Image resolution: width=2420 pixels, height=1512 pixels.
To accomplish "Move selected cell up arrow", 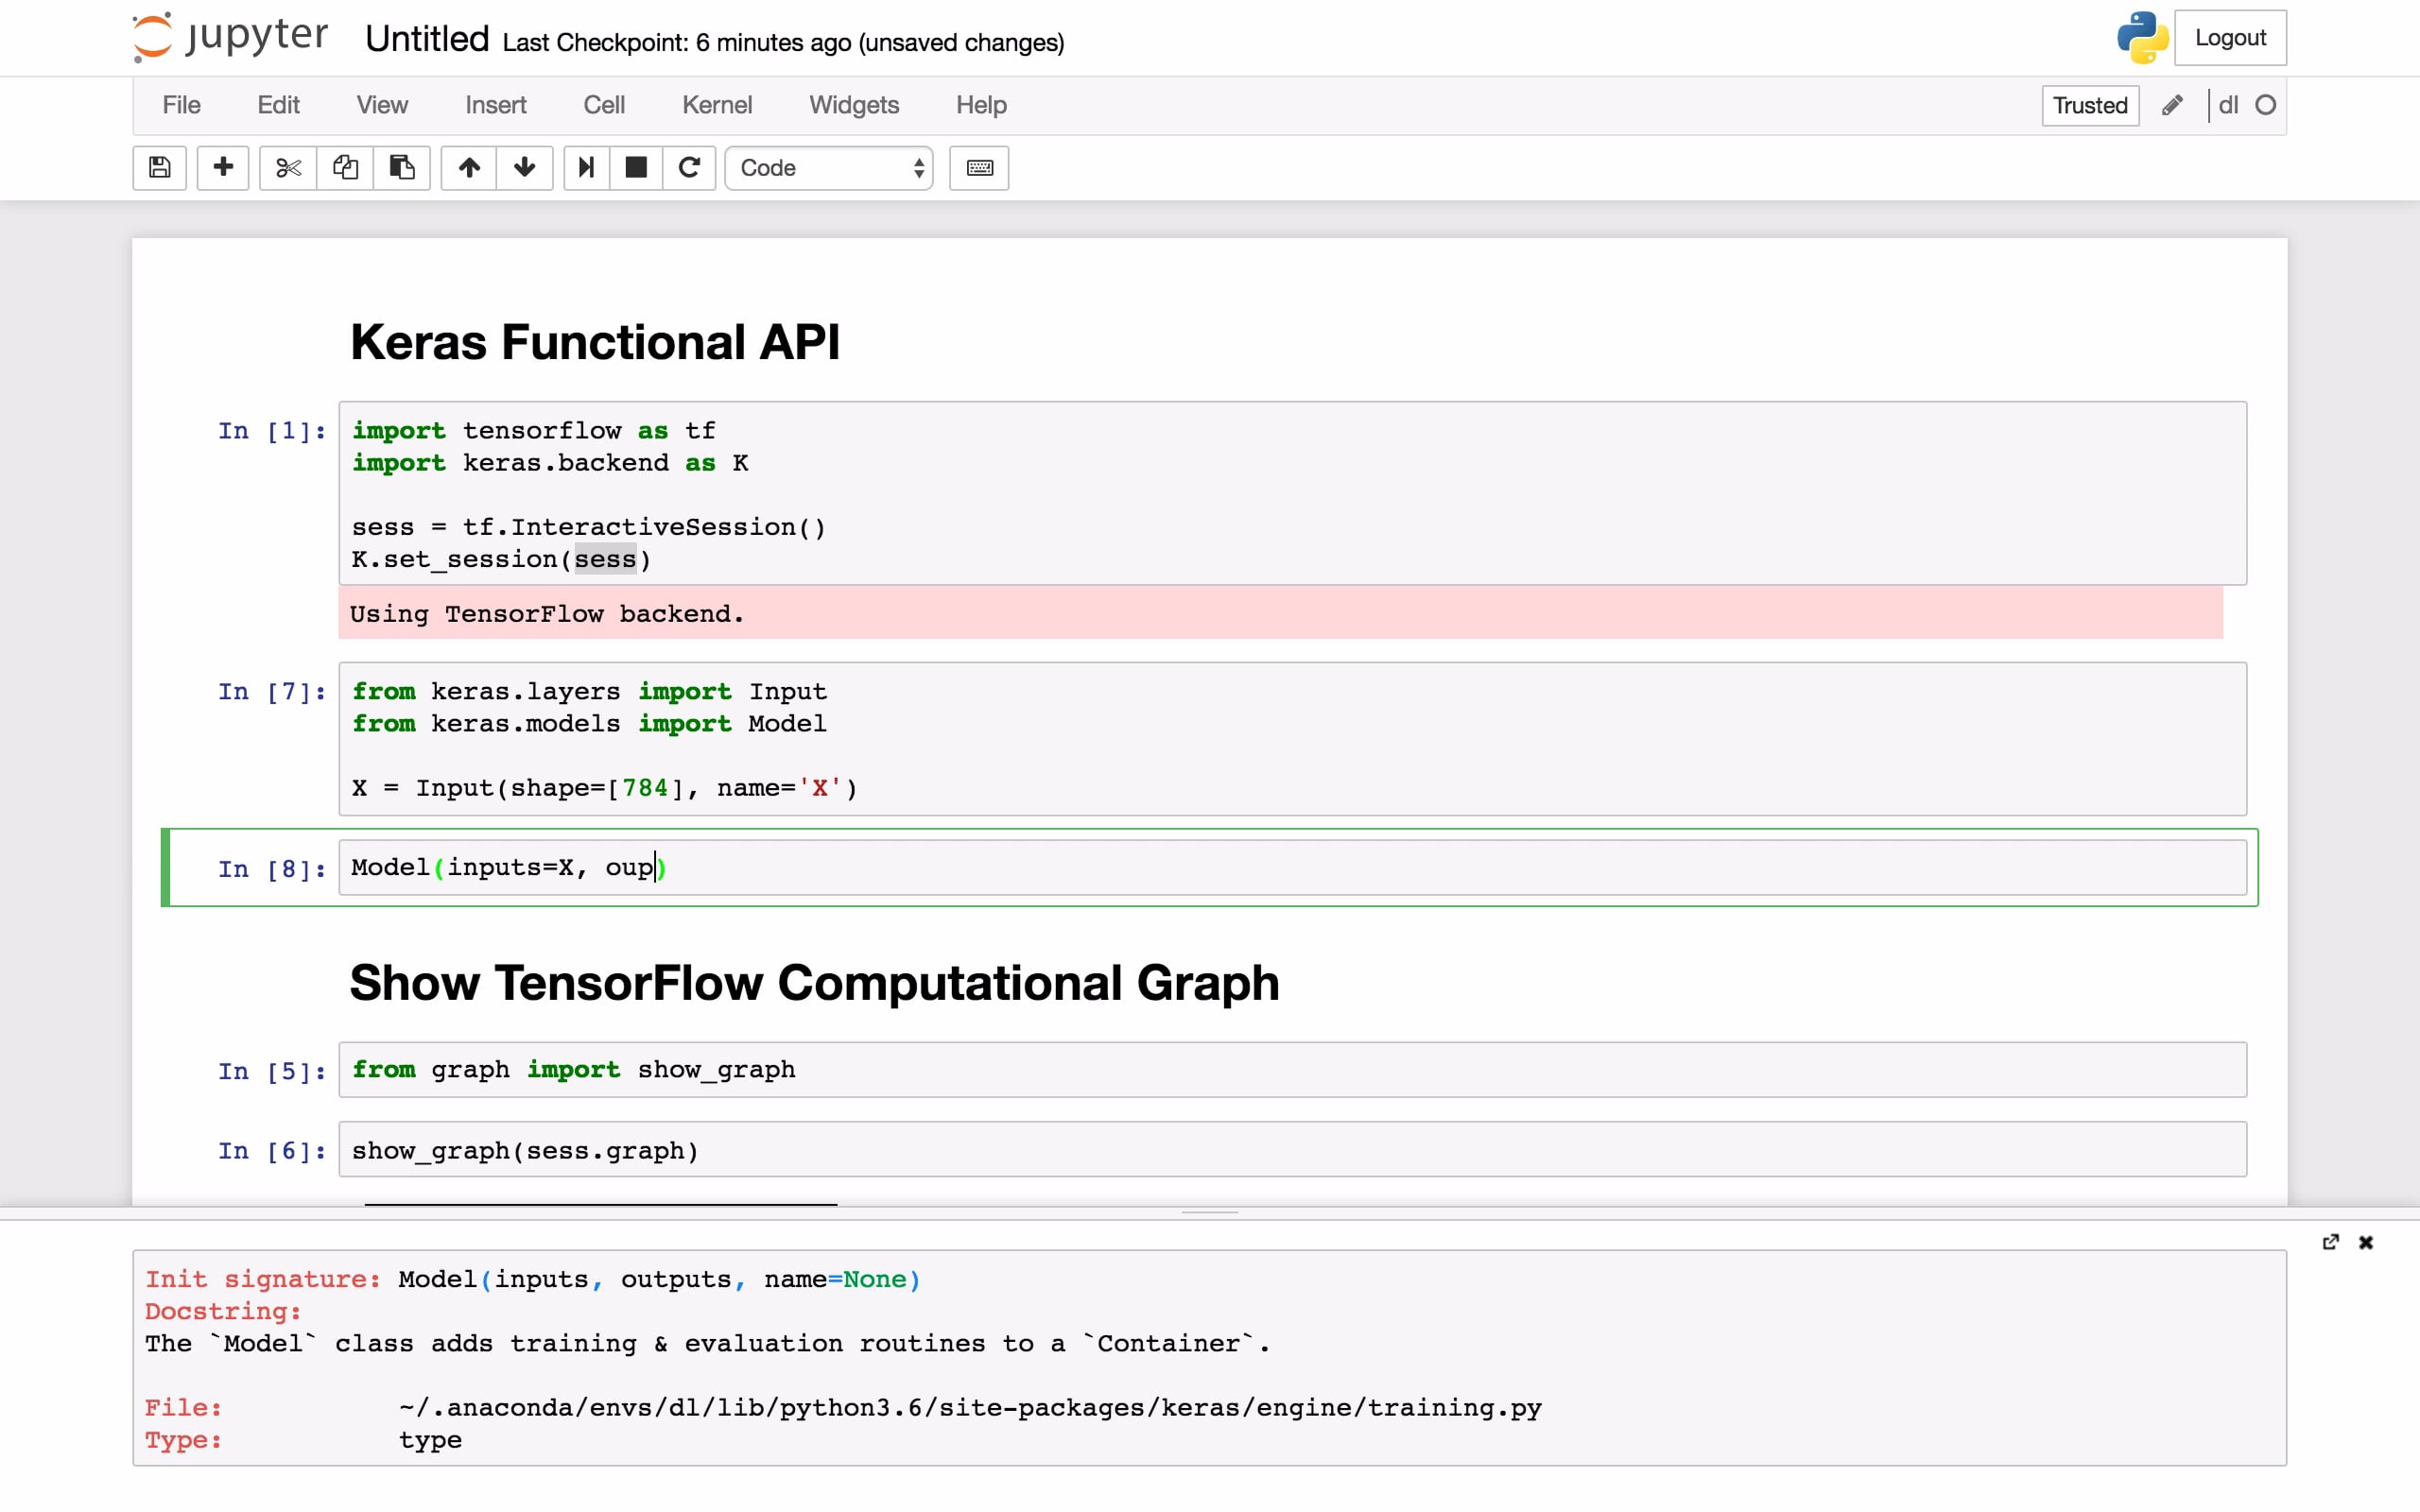I will pyautogui.click(x=469, y=168).
